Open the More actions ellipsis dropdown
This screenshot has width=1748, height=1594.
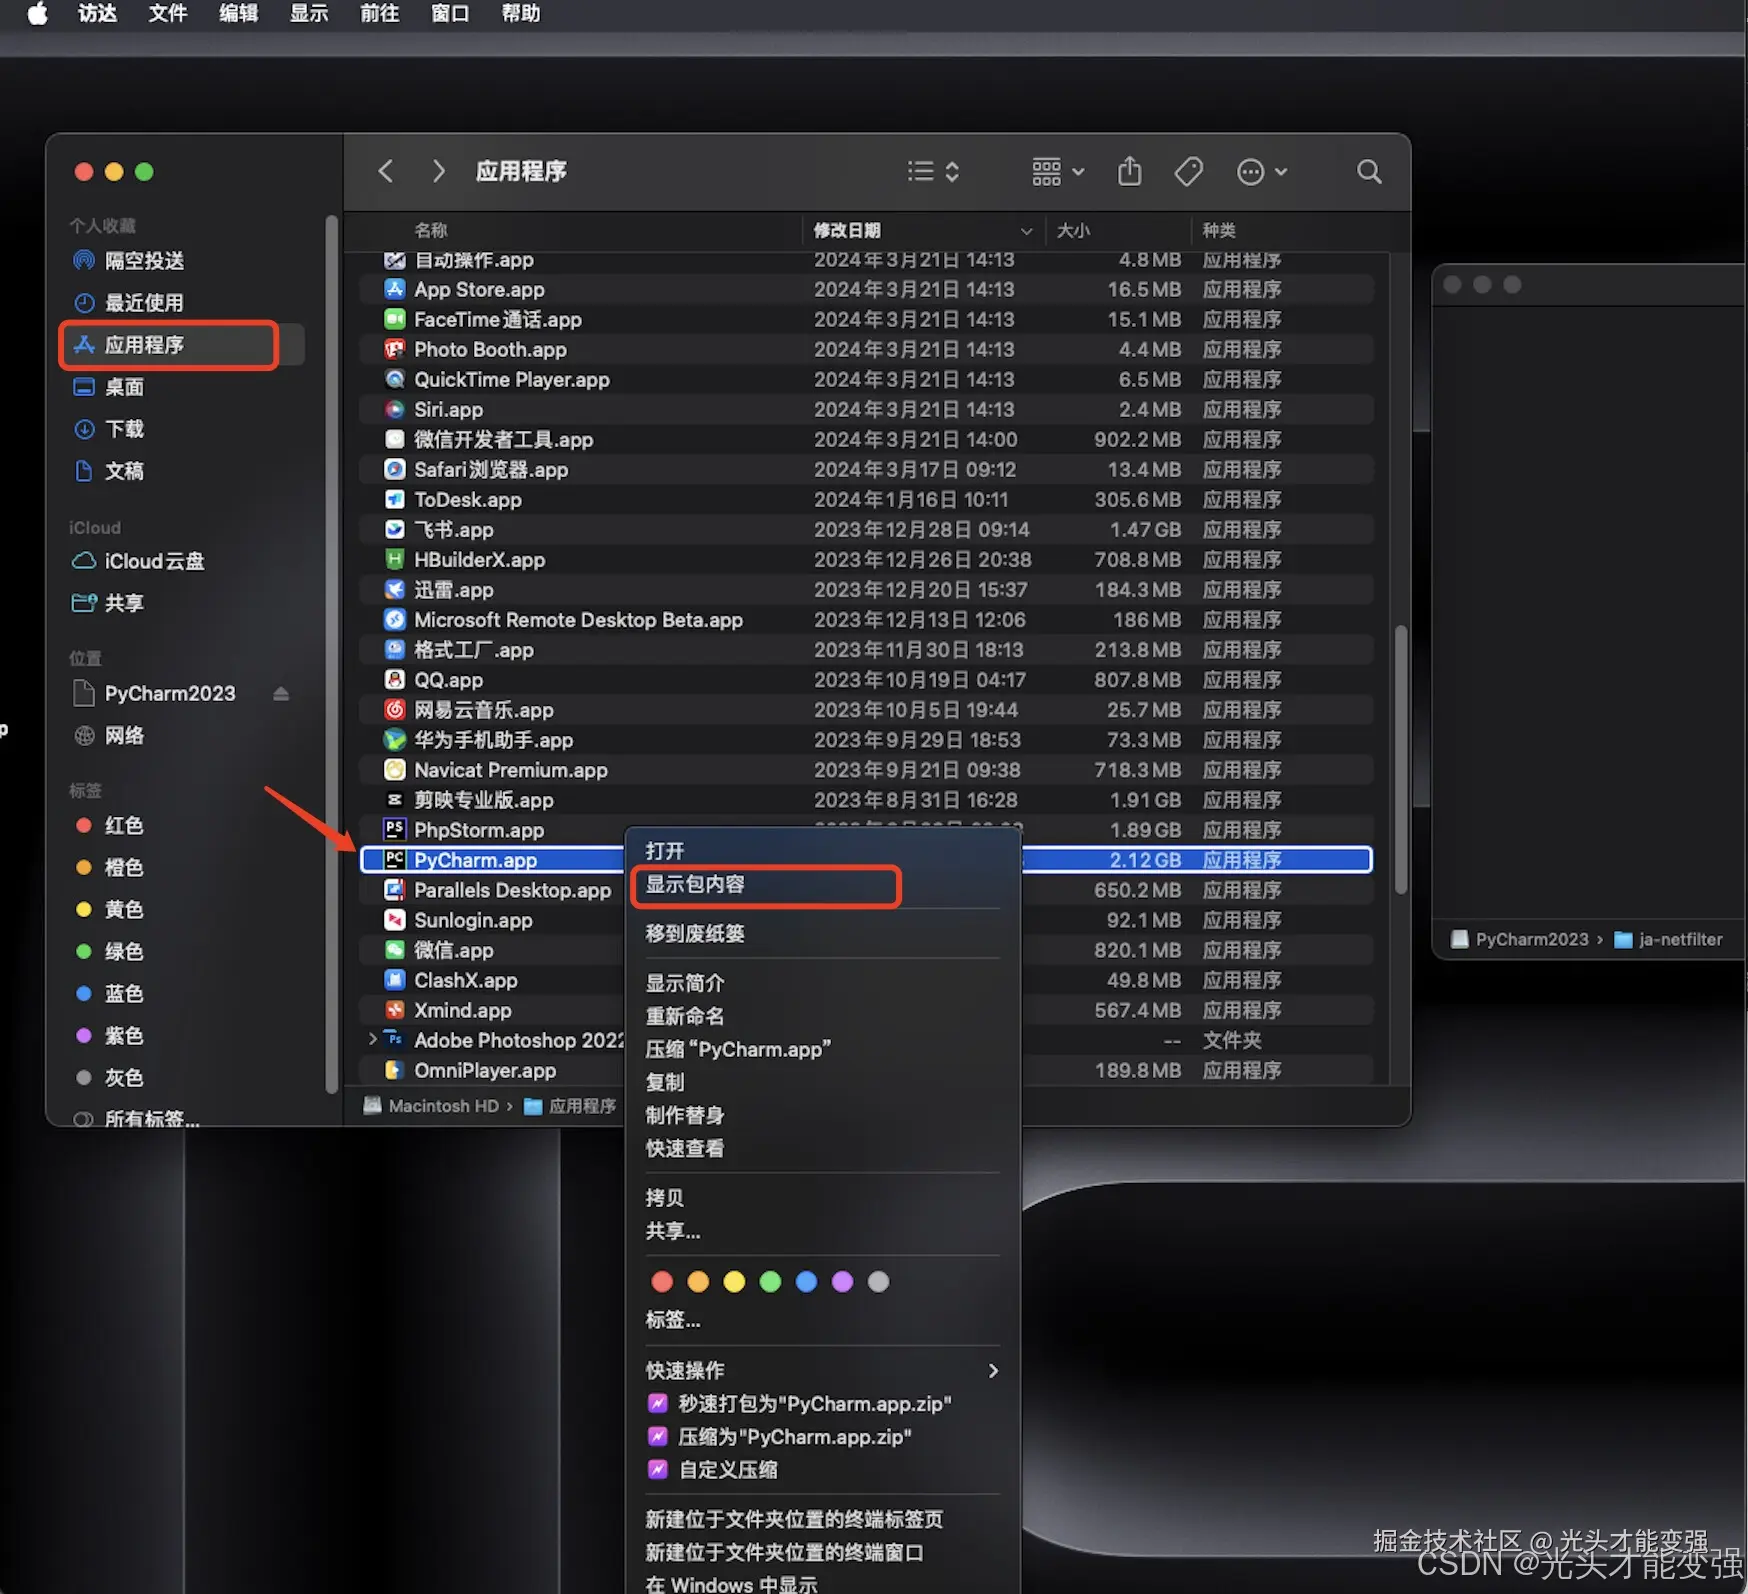(1262, 172)
